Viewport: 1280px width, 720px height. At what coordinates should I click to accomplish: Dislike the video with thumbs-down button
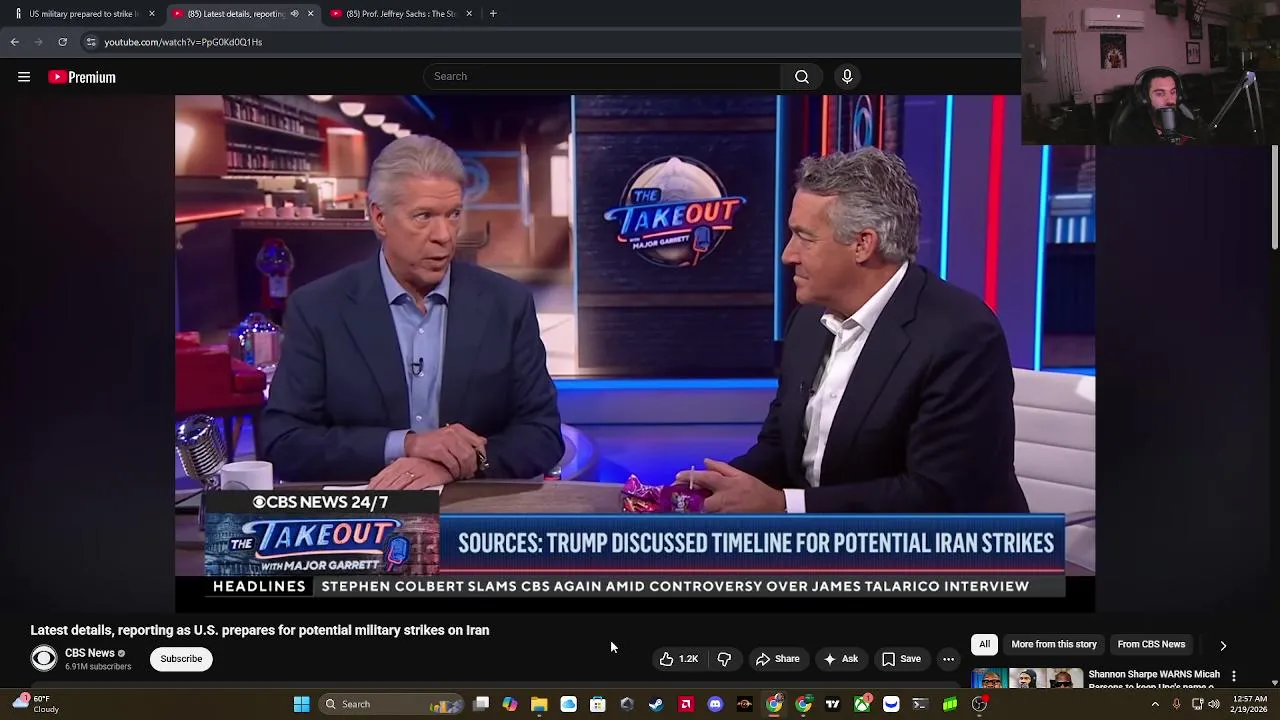pyautogui.click(x=724, y=659)
